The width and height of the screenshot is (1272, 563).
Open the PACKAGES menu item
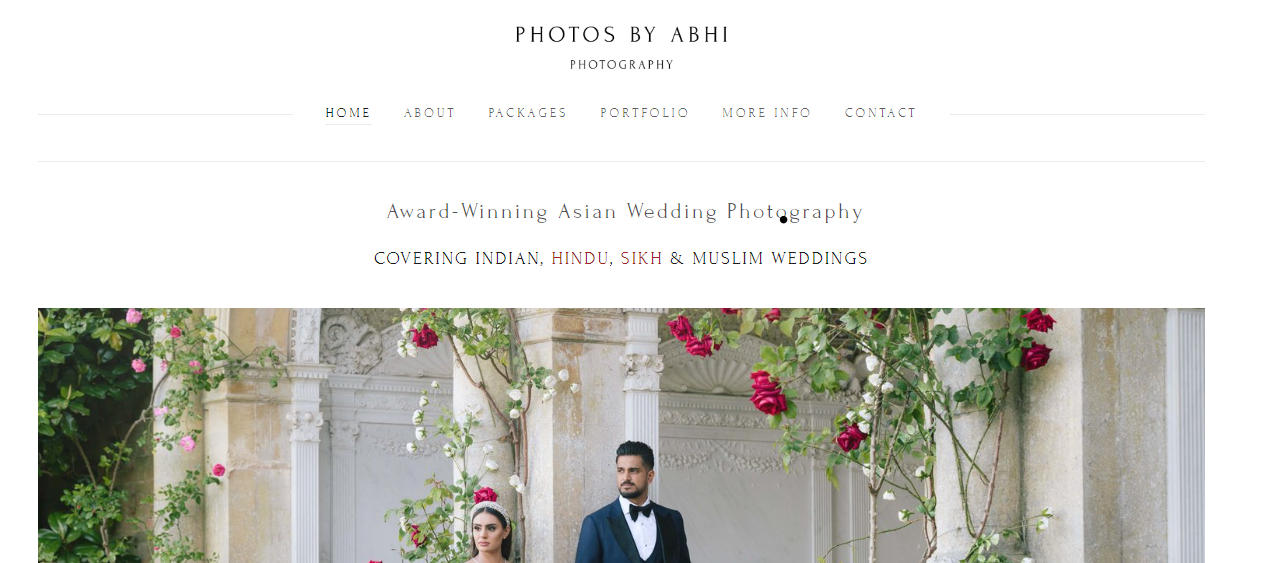pyautogui.click(x=527, y=113)
